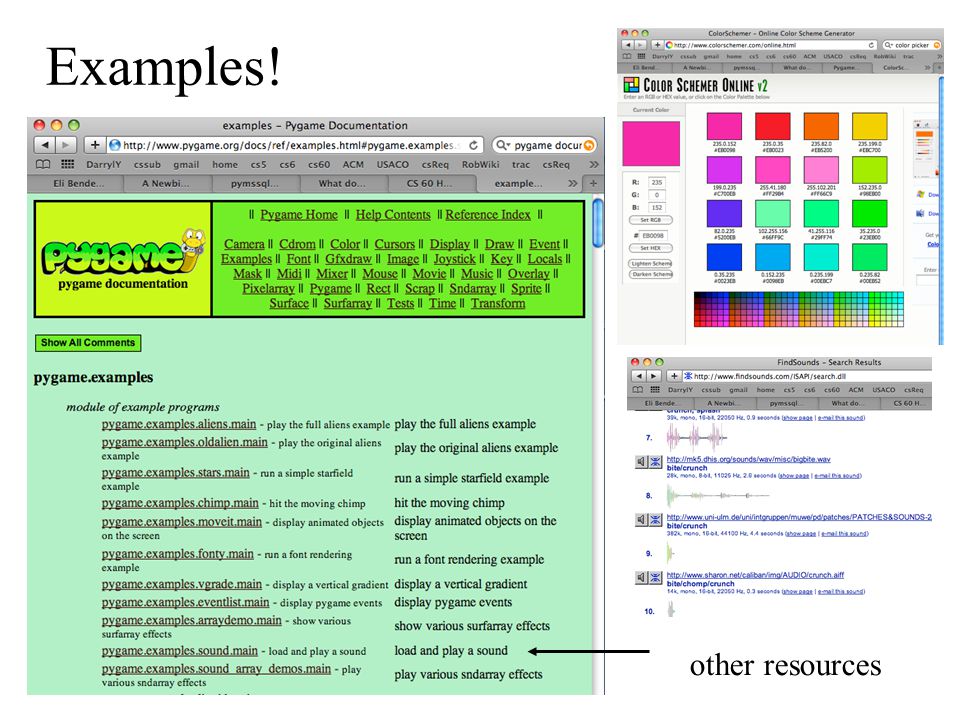This screenshot has height=720, width=960.
Task: Open the Reference Index link
Action: pyautogui.click(x=488, y=214)
